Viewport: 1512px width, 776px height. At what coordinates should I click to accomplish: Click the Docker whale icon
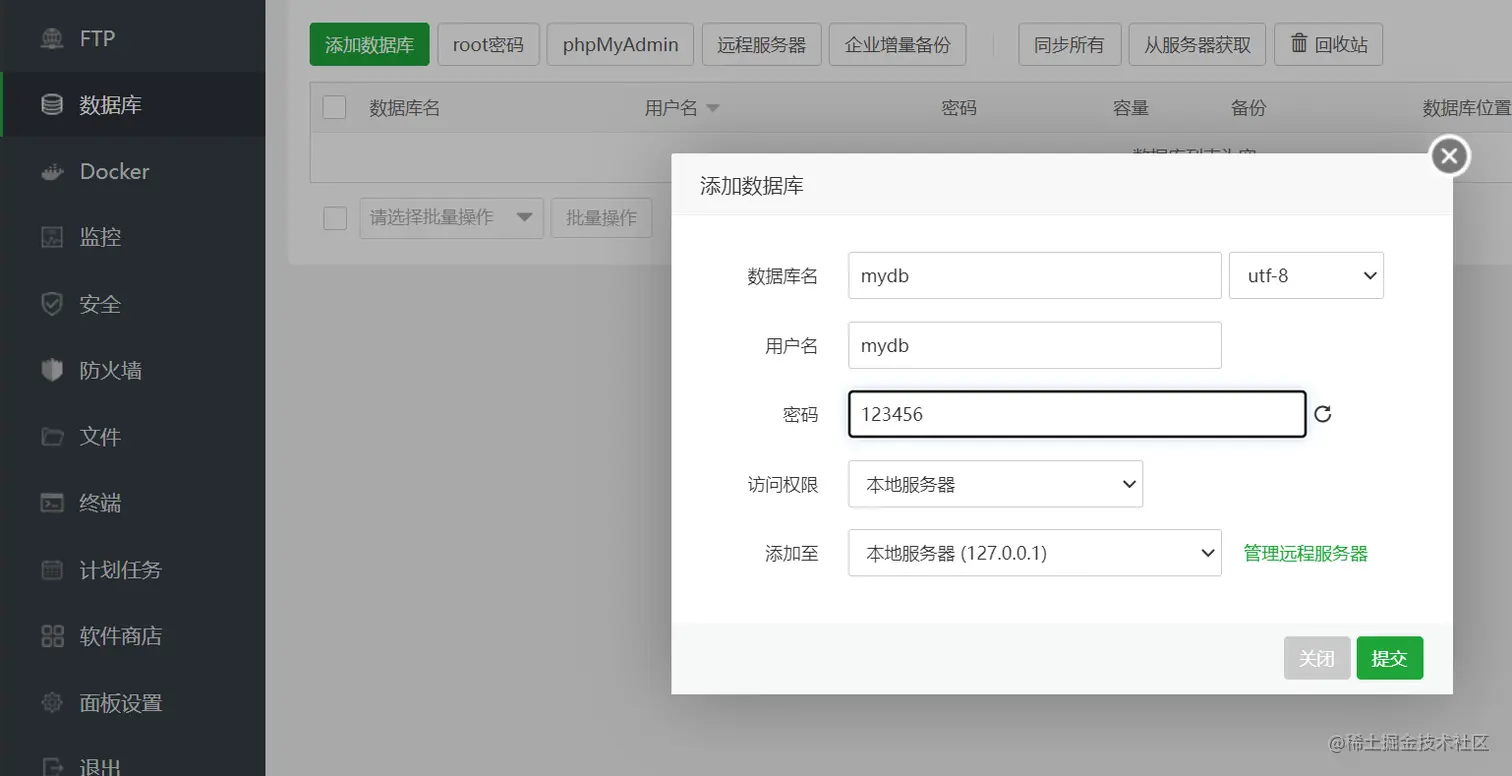52,172
